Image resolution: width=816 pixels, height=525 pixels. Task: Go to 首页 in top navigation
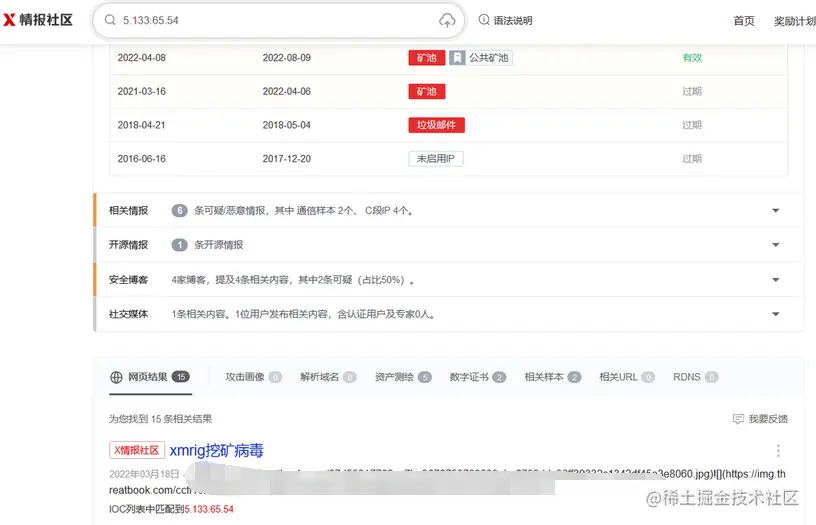pyautogui.click(x=744, y=21)
